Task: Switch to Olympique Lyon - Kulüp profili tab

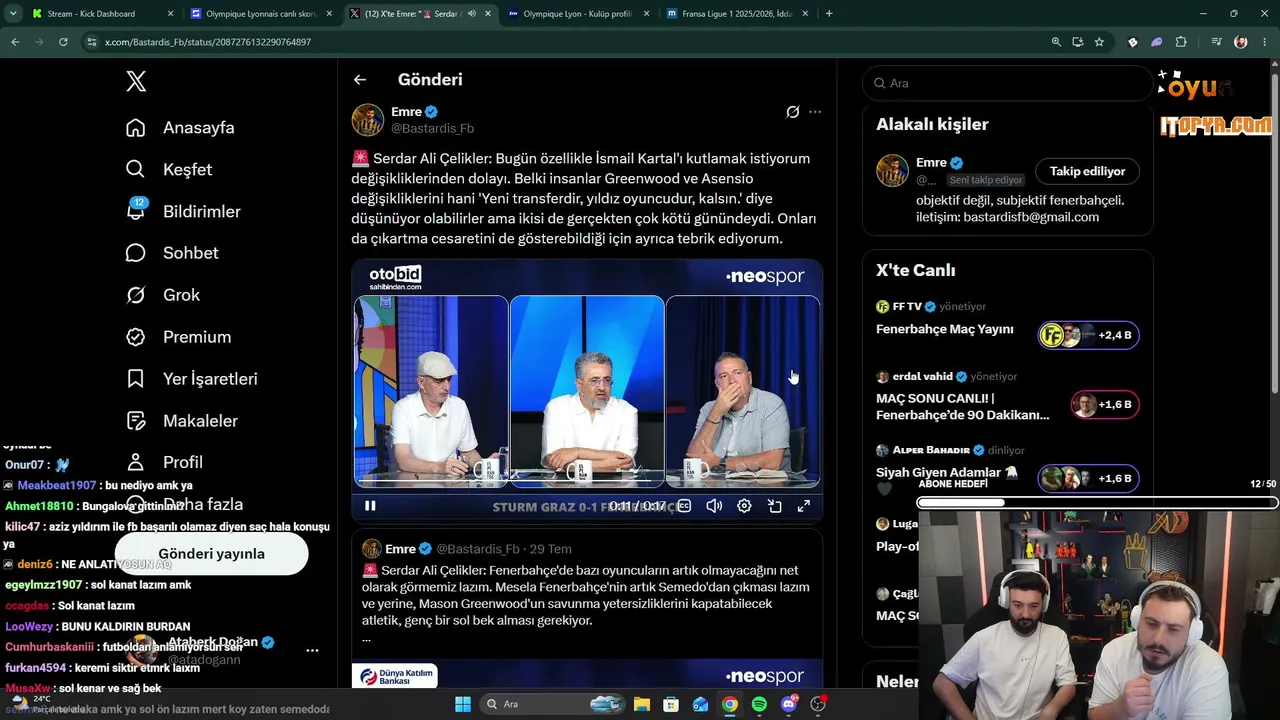Action: [x=578, y=14]
